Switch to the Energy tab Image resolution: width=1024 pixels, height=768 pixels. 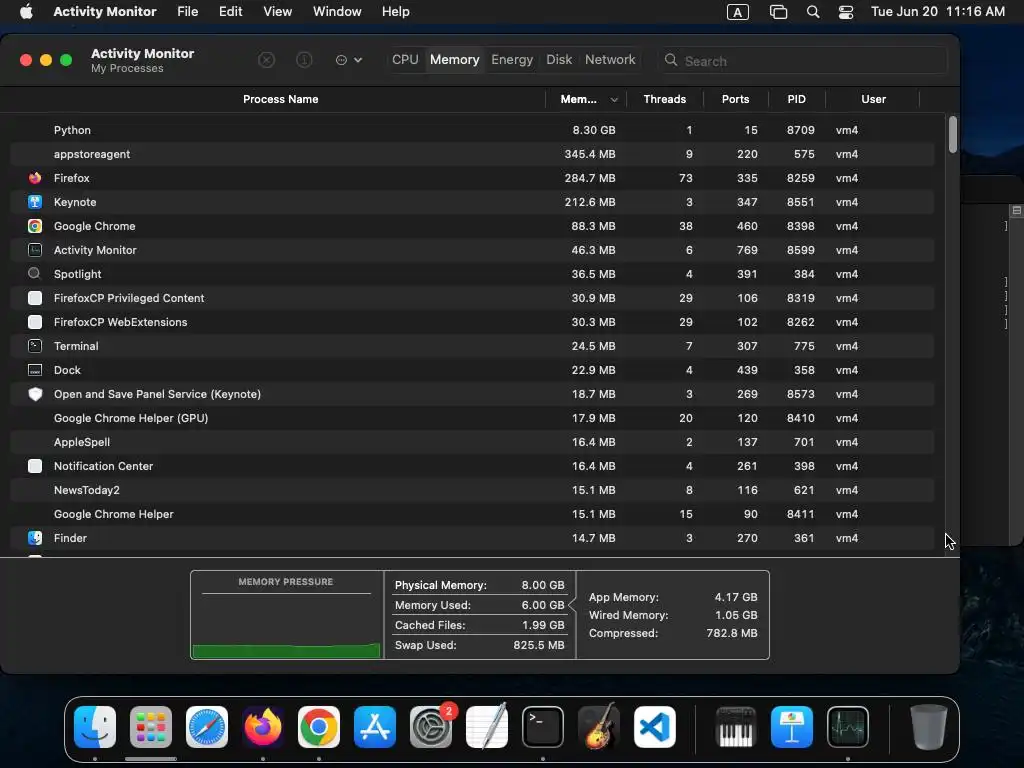(512, 59)
